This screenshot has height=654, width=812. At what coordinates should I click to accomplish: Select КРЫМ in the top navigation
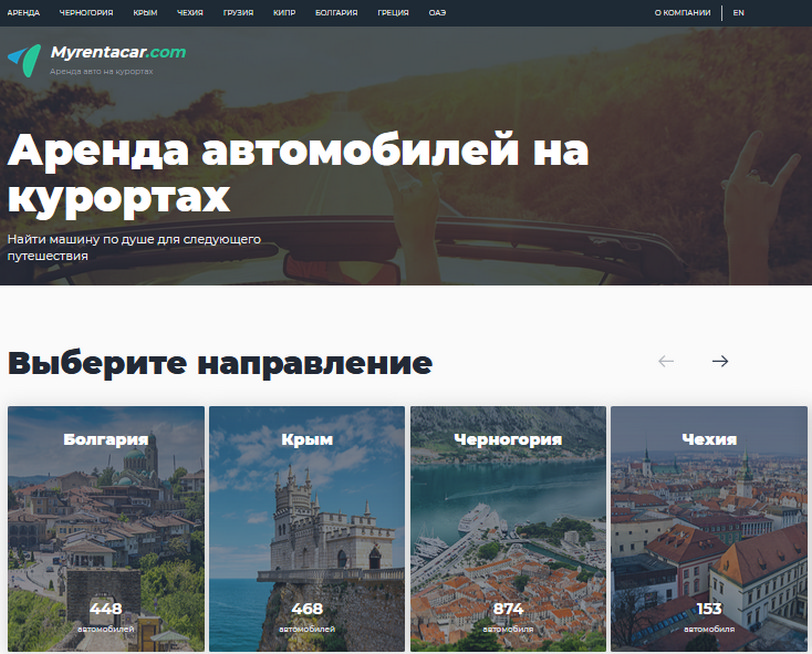145,13
